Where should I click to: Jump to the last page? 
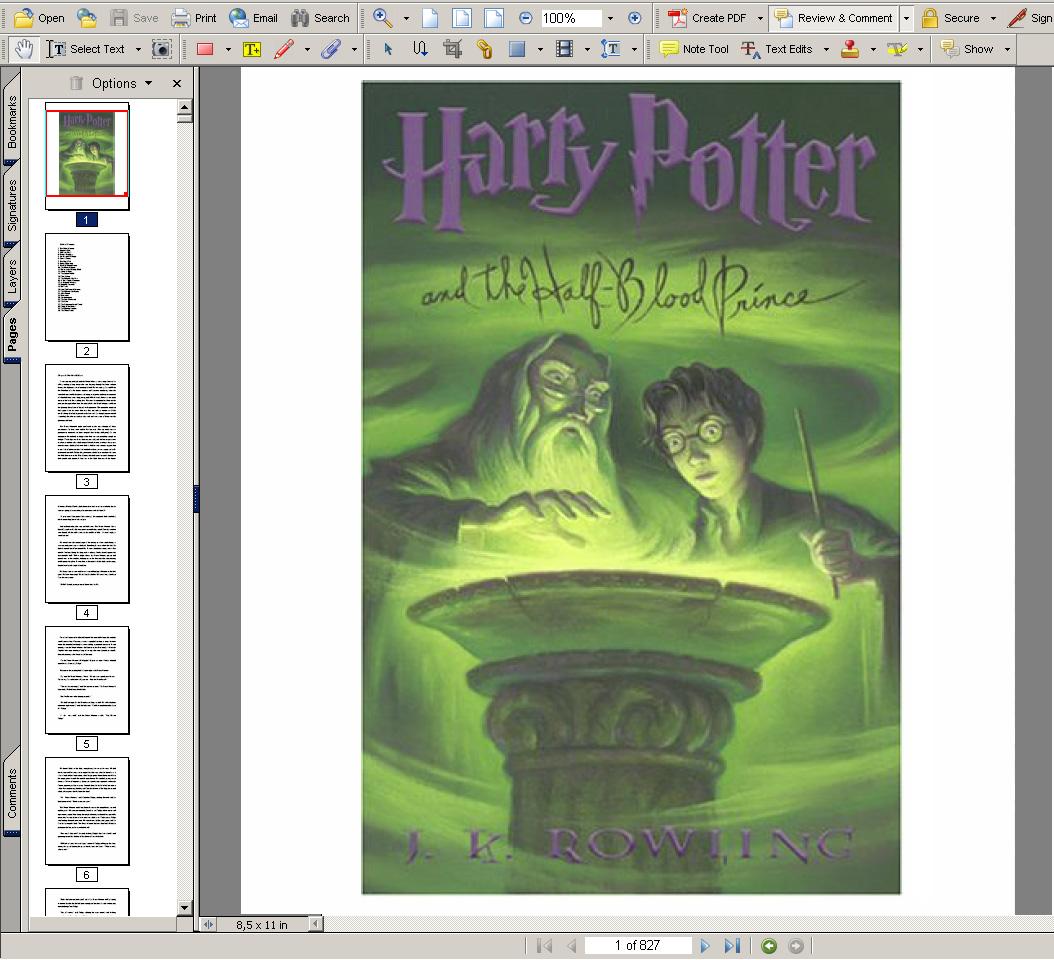(732, 946)
